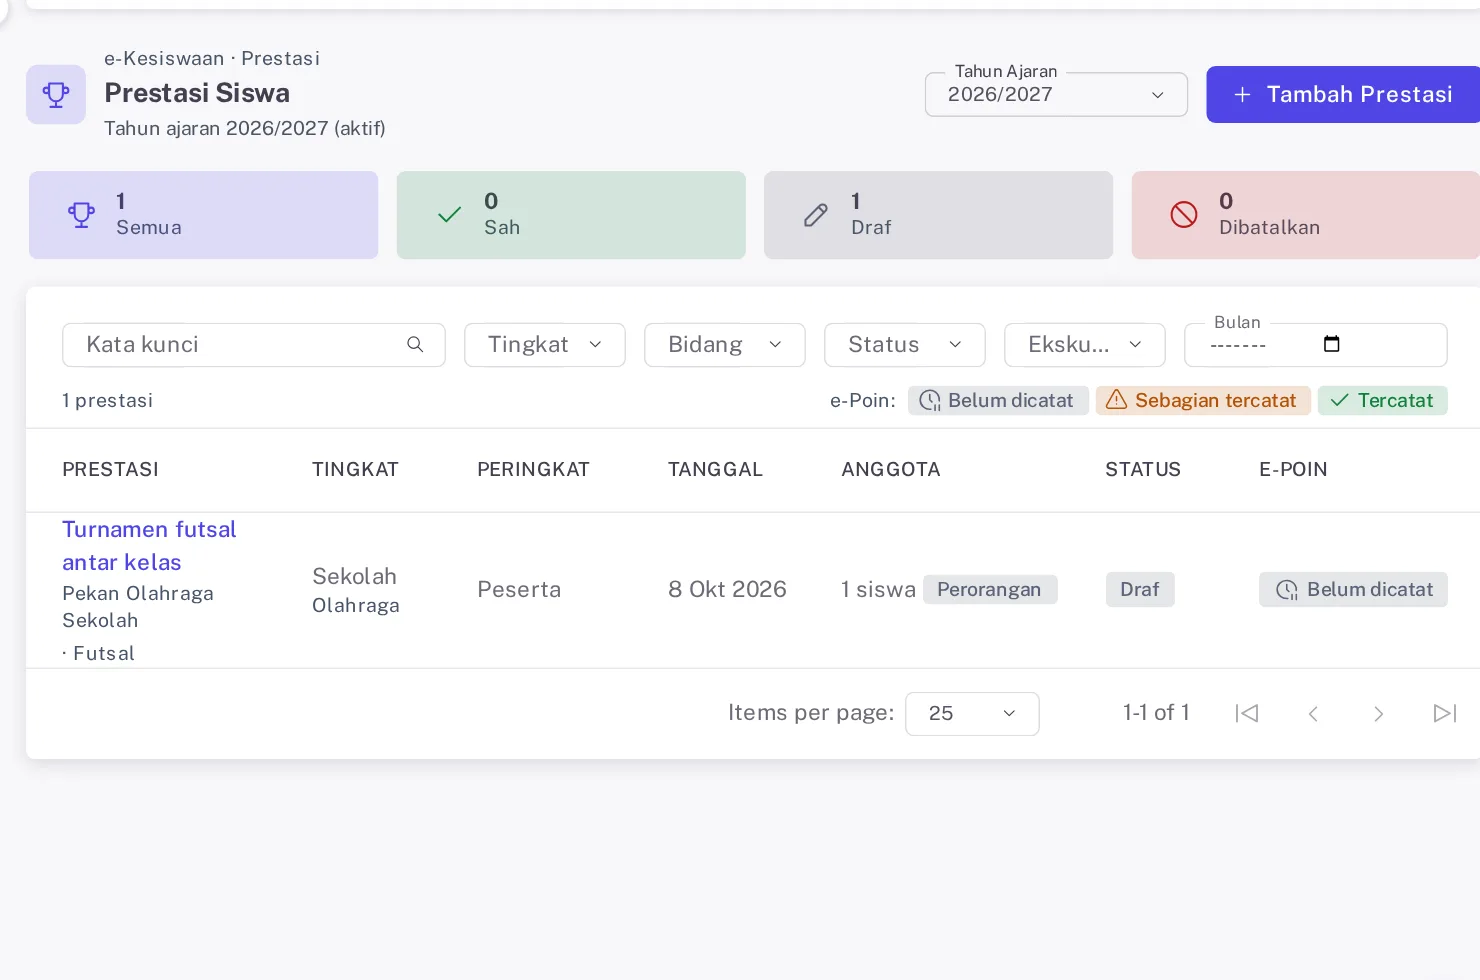Filter by the Sah summary card
Screen dimensions: 1480x980
pyautogui.click(x=571, y=215)
